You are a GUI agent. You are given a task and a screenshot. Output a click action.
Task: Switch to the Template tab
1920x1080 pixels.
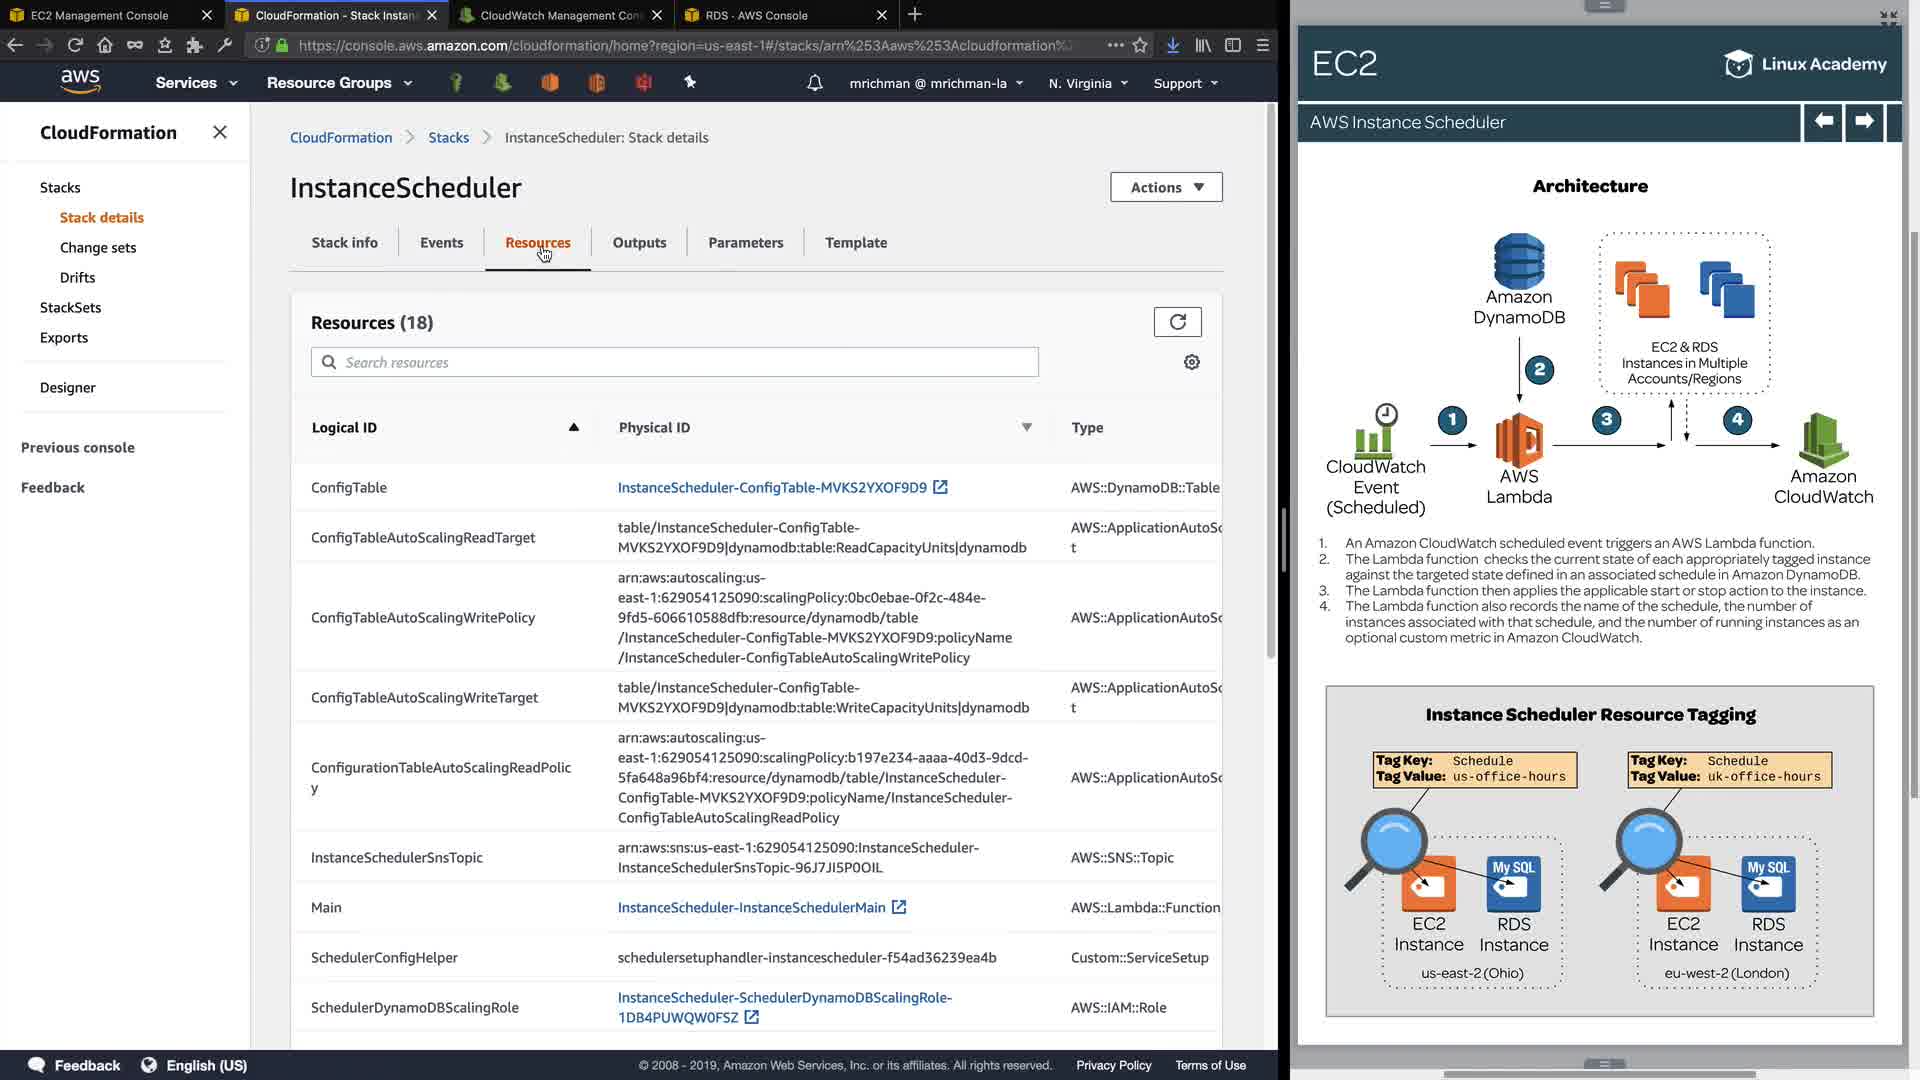[856, 242]
